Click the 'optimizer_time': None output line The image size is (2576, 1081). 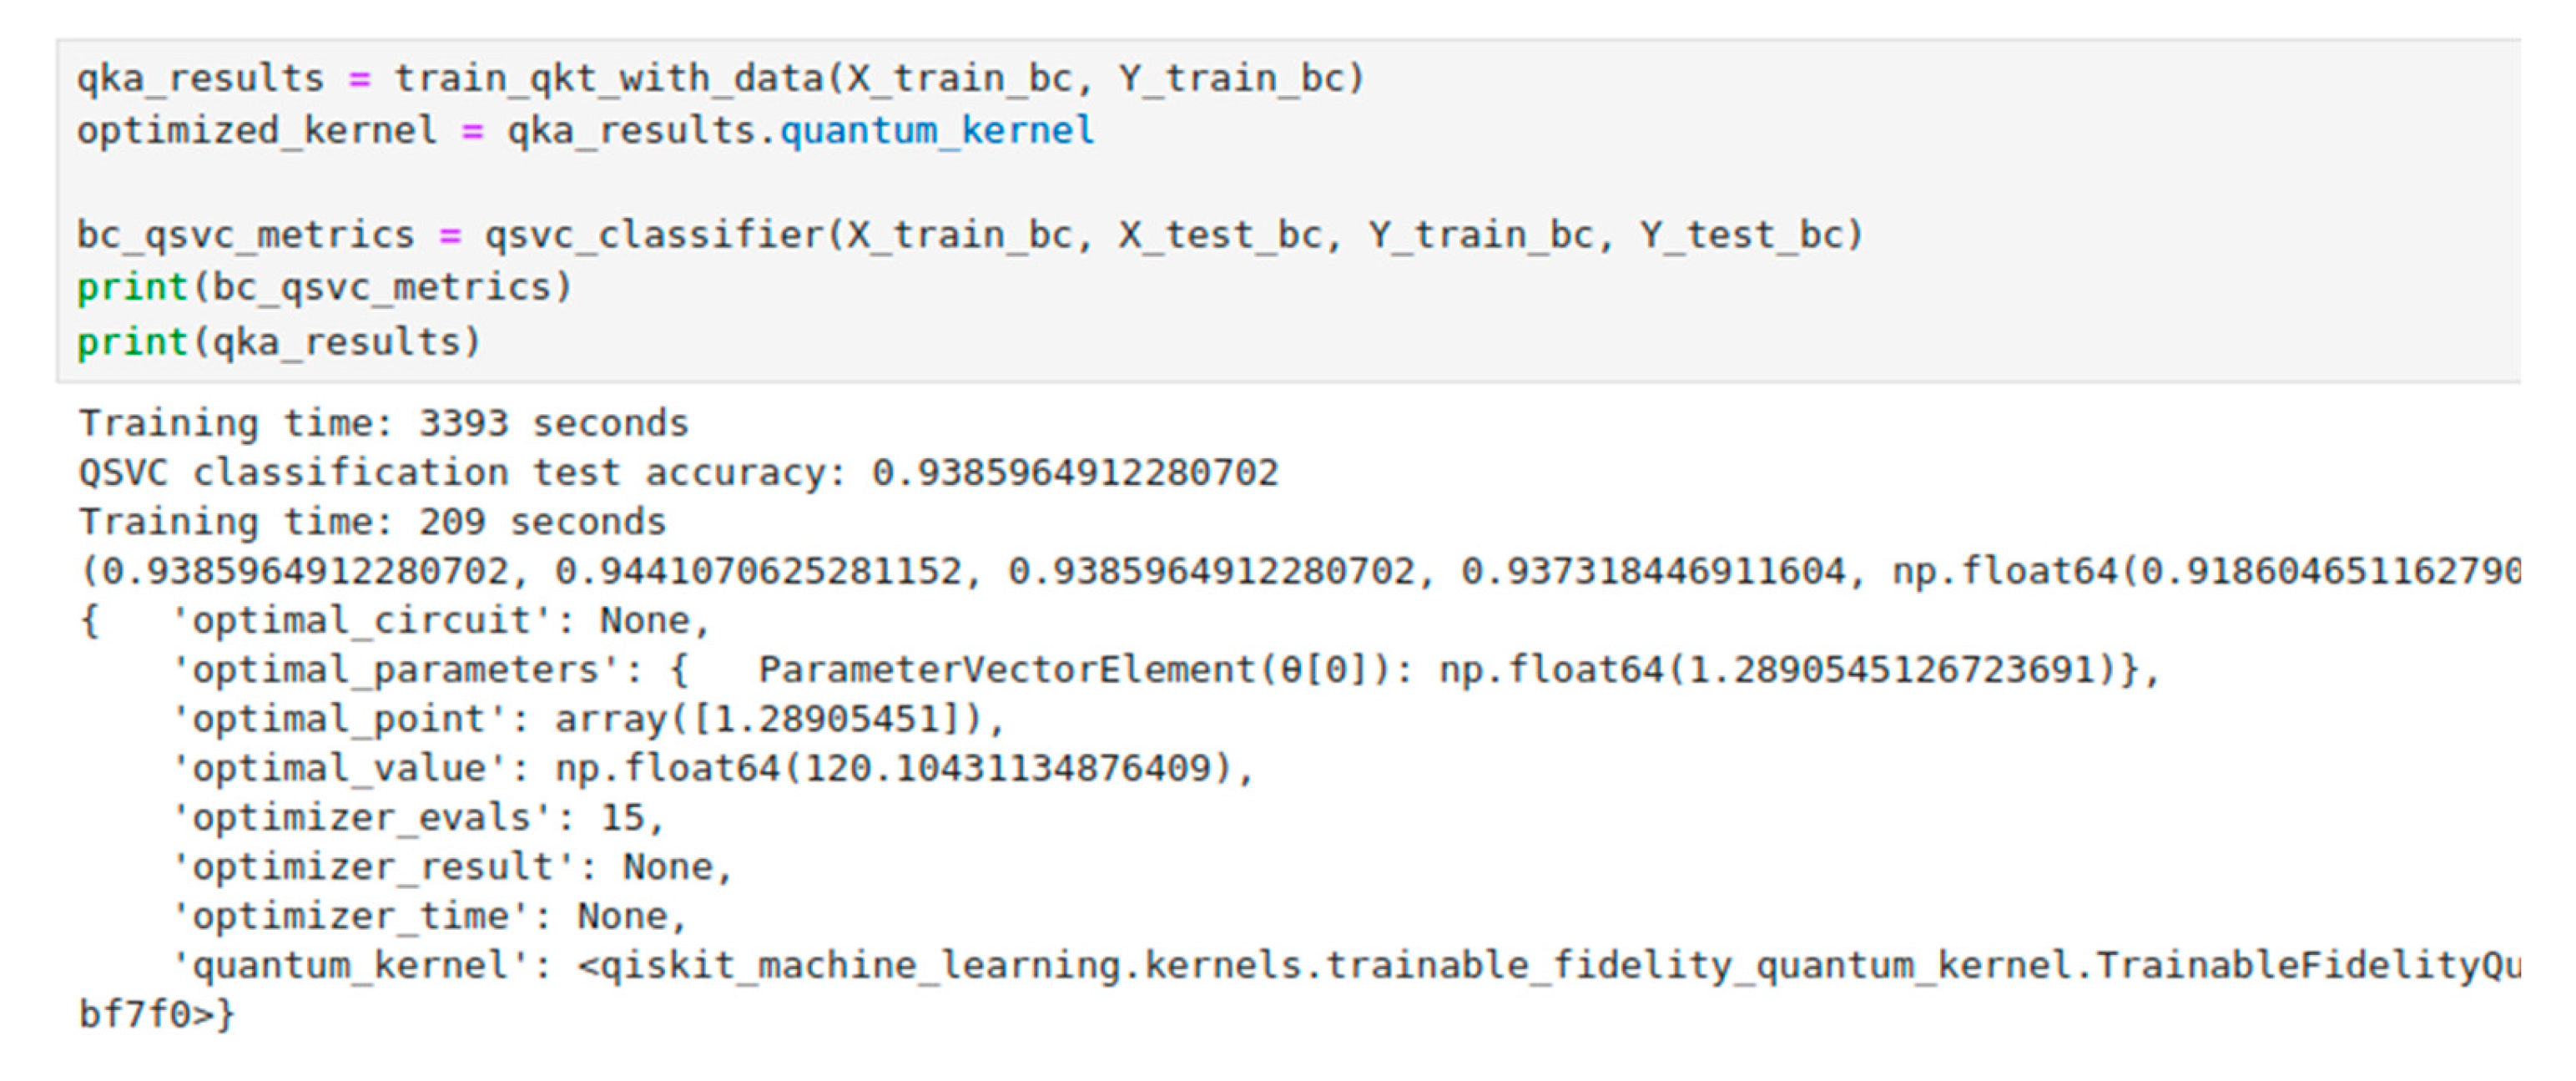429,916
